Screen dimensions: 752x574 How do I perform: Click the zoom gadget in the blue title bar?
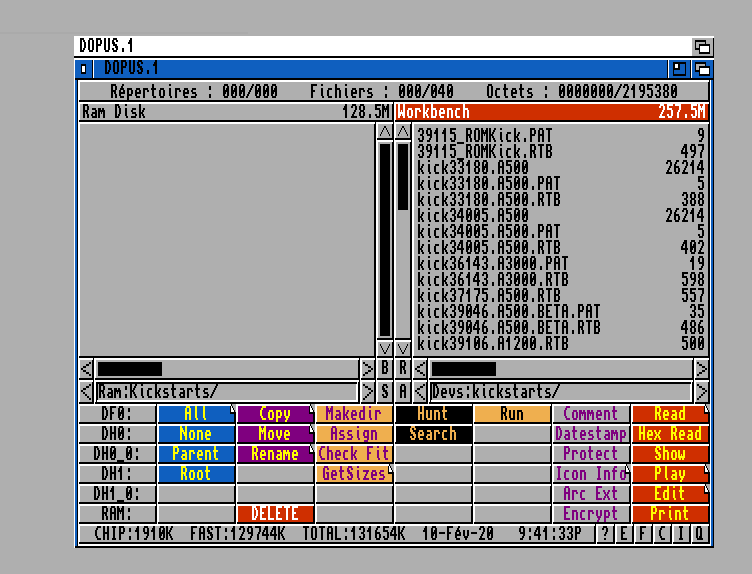click(x=679, y=69)
